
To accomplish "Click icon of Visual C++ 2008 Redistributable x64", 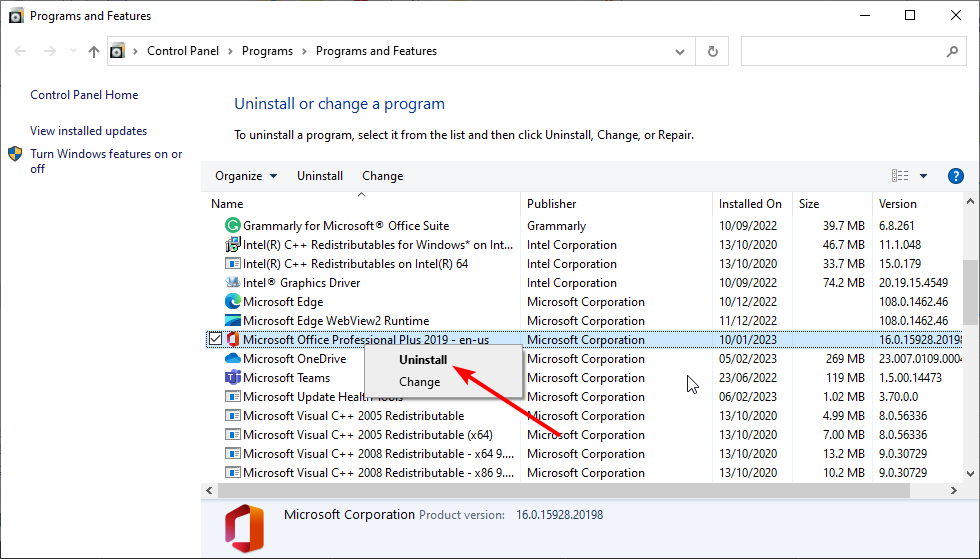I will tap(232, 453).
